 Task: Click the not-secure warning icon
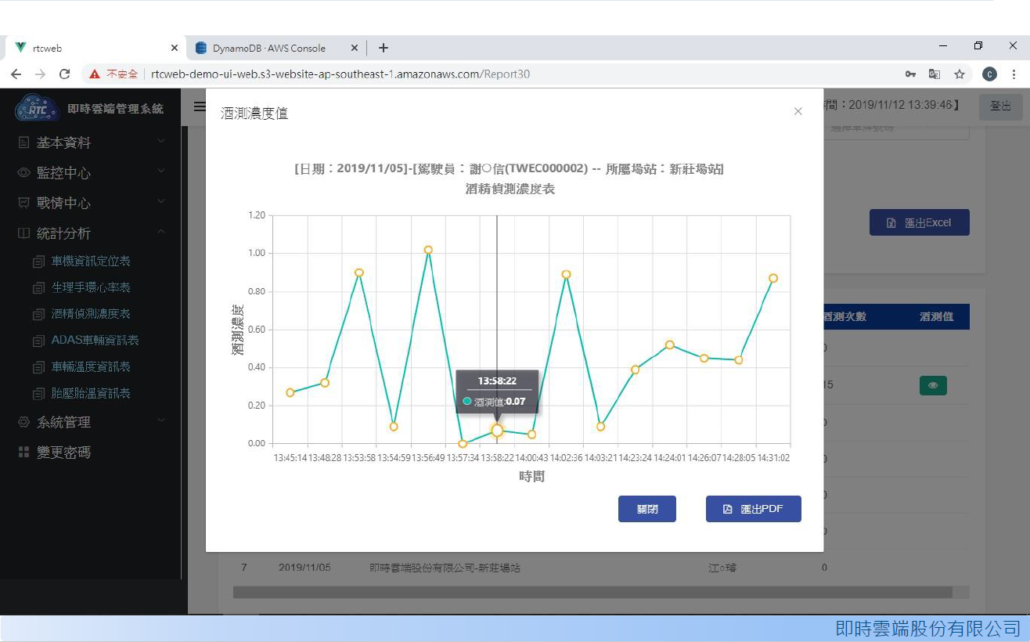pos(95,74)
